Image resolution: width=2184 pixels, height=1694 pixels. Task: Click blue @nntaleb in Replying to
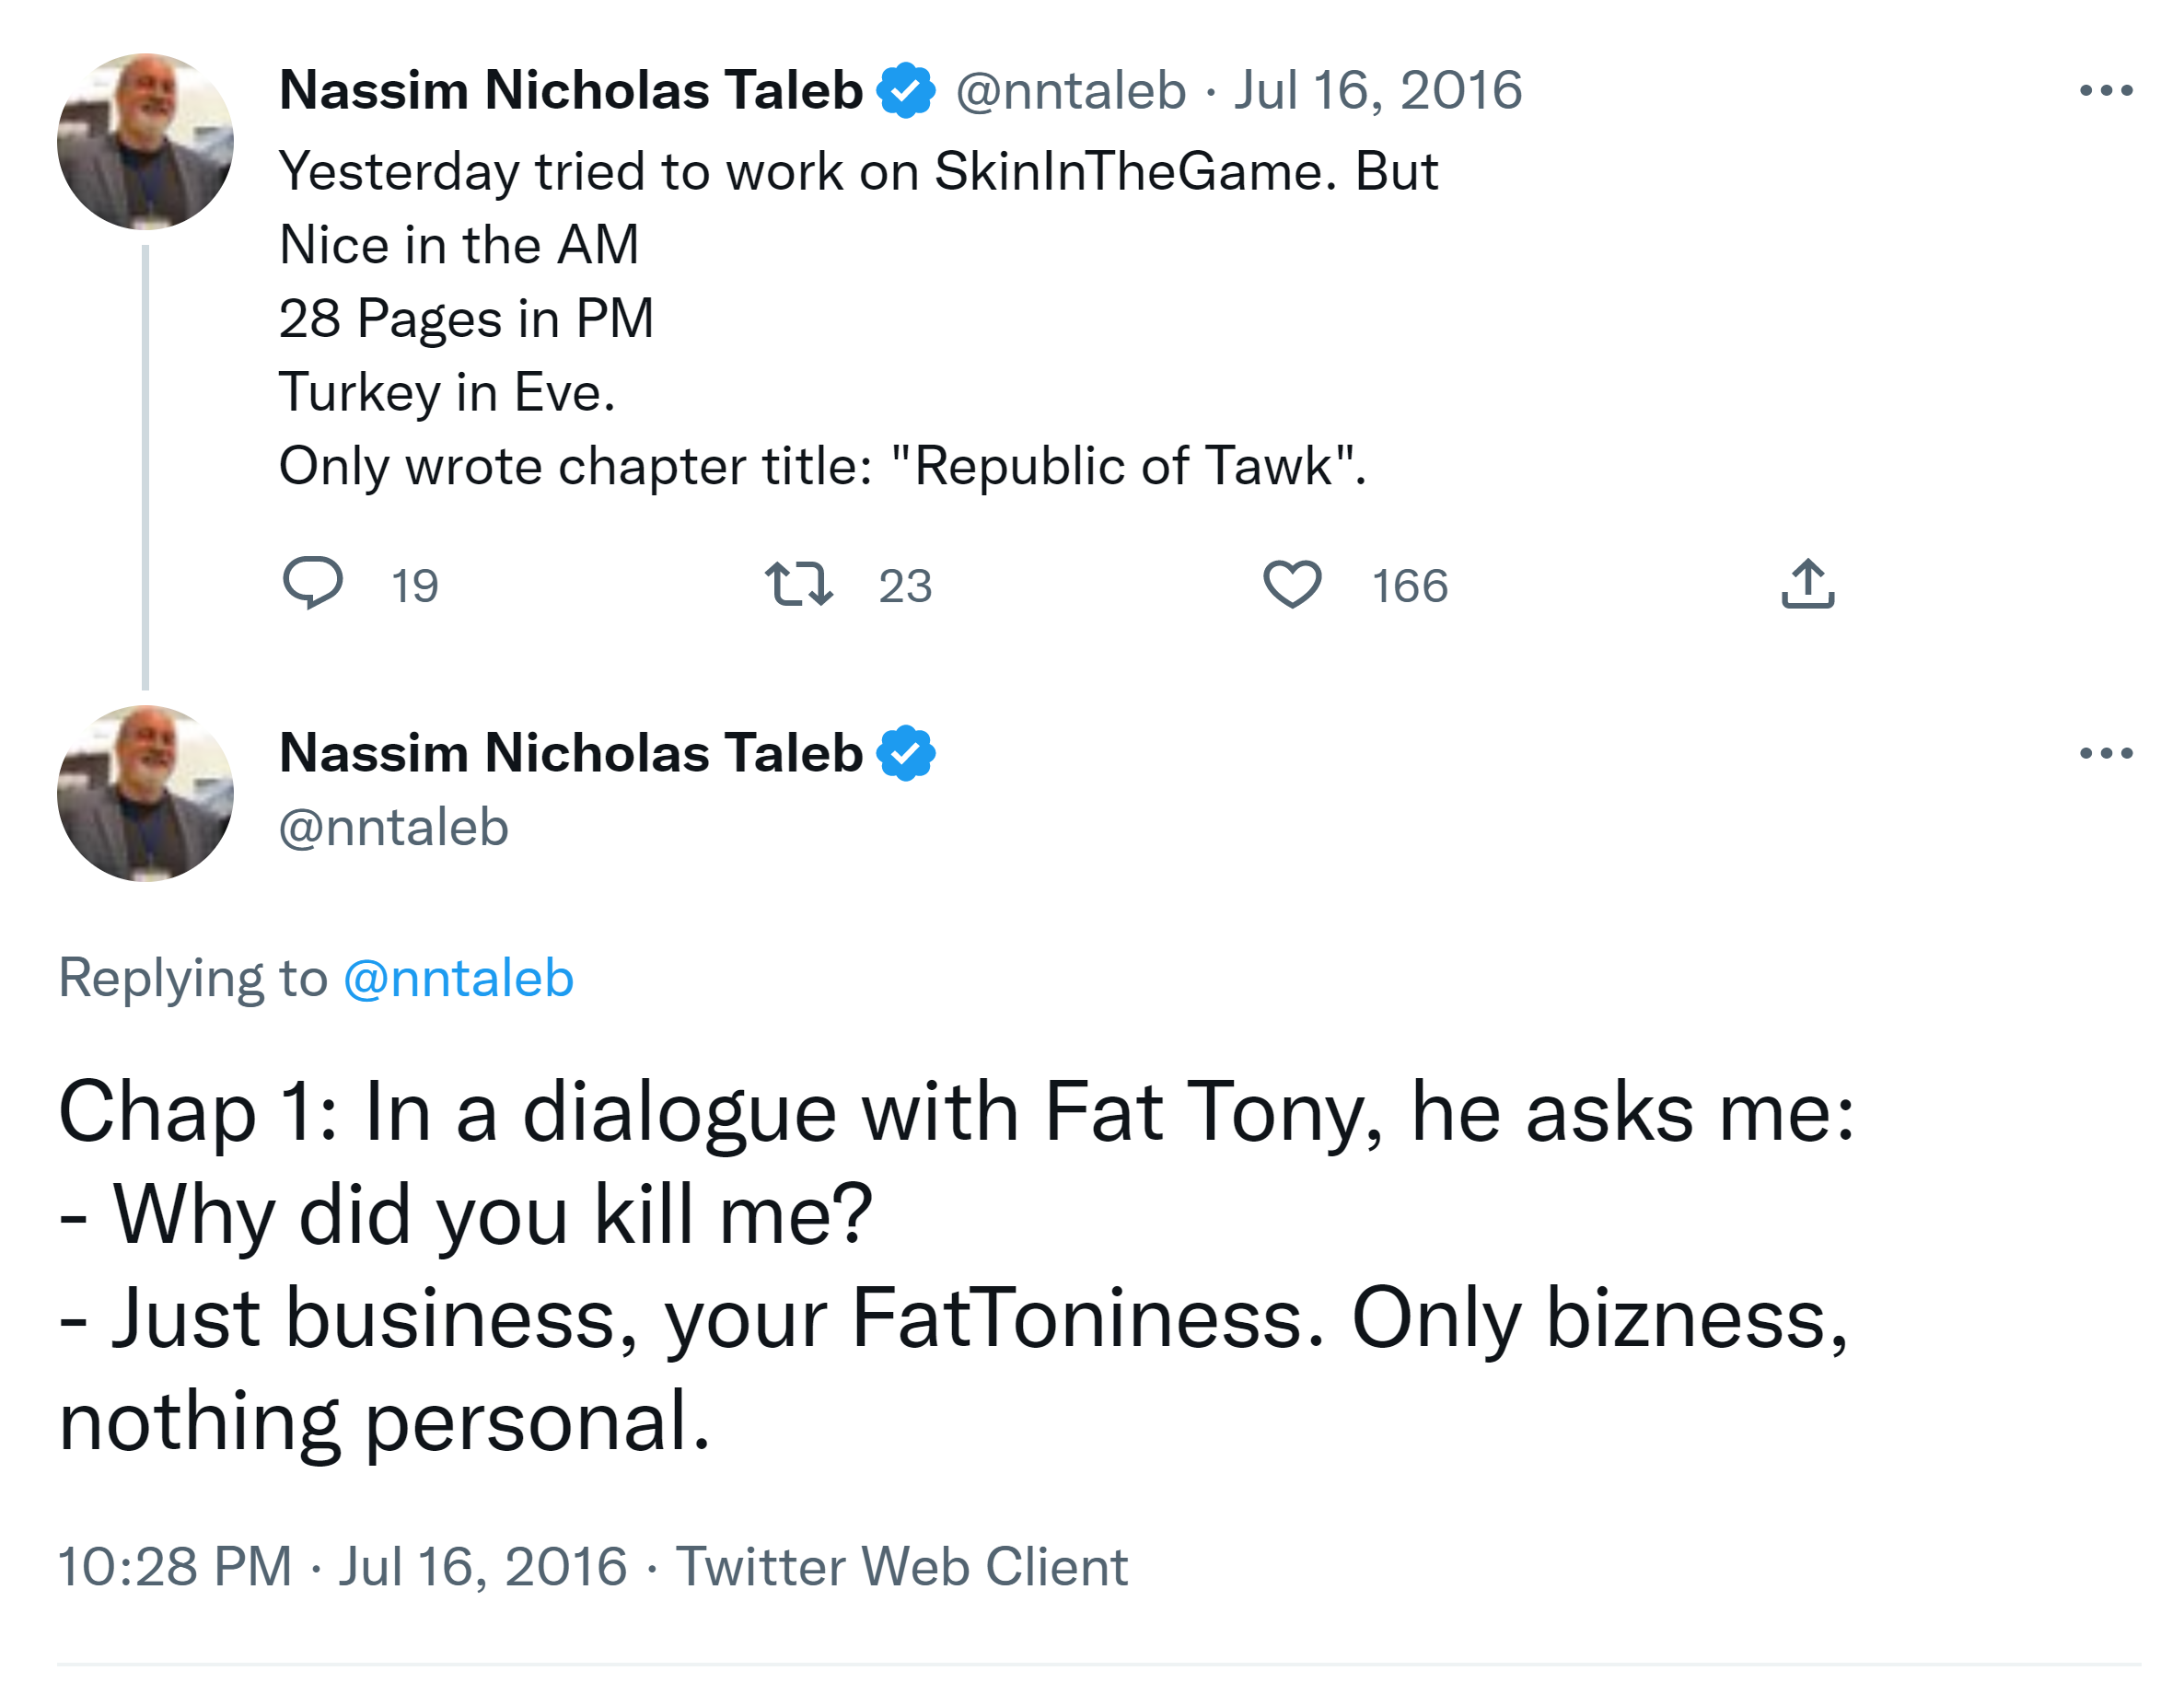458,978
